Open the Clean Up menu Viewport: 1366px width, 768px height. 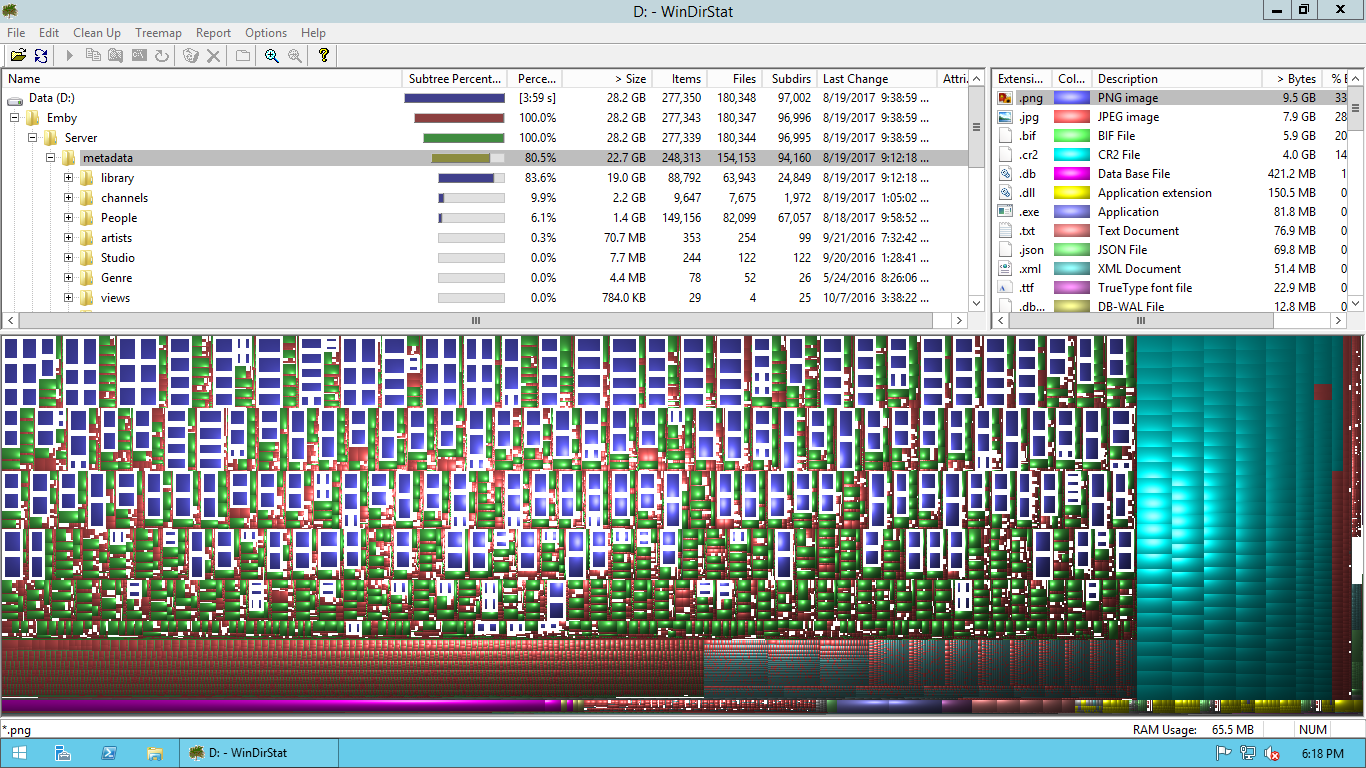point(97,33)
